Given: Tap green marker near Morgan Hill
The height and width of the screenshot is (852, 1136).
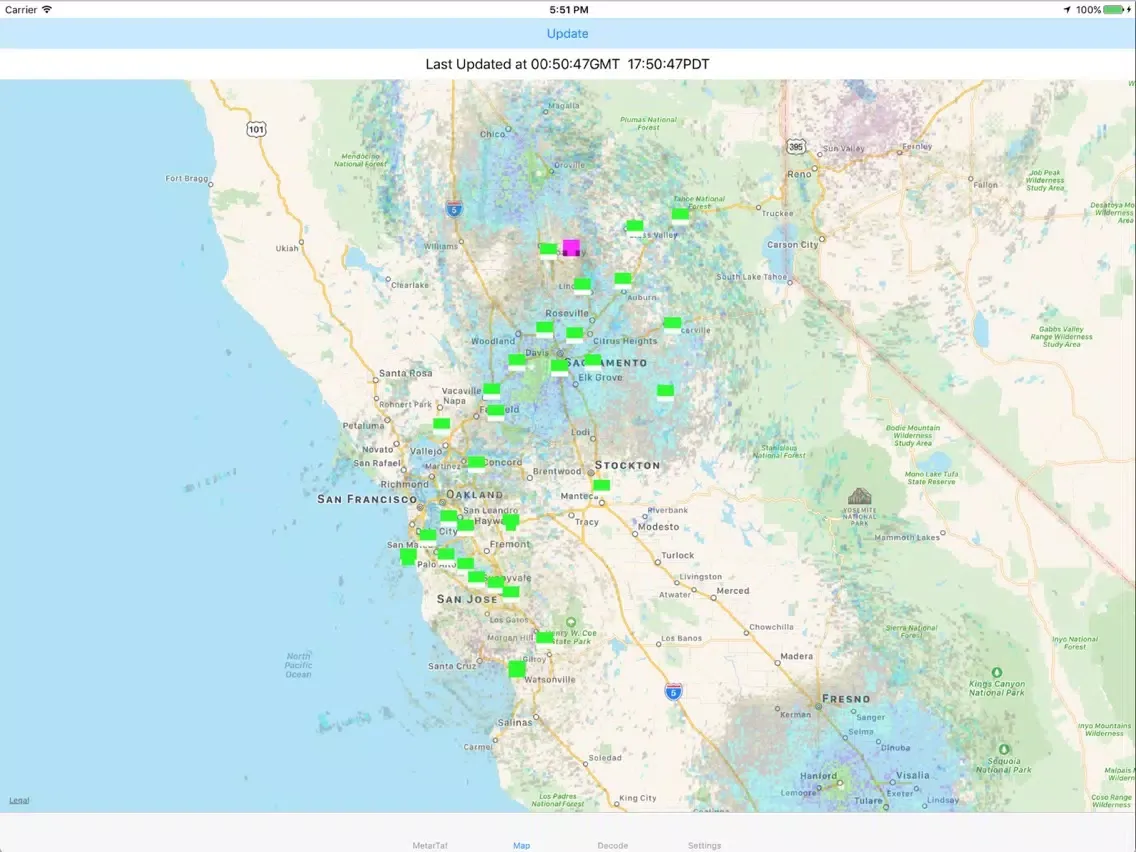Looking at the screenshot, I should tap(544, 638).
